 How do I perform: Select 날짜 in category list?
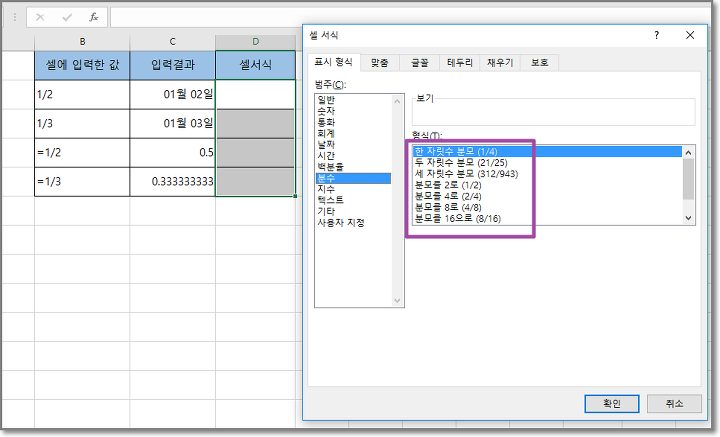coord(353,144)
